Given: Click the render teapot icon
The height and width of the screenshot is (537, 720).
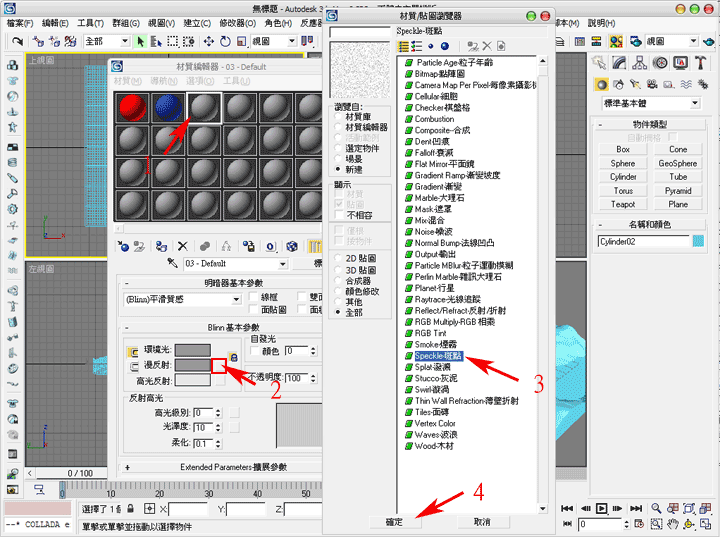Looking at the screenshot, I should (709, 41).
